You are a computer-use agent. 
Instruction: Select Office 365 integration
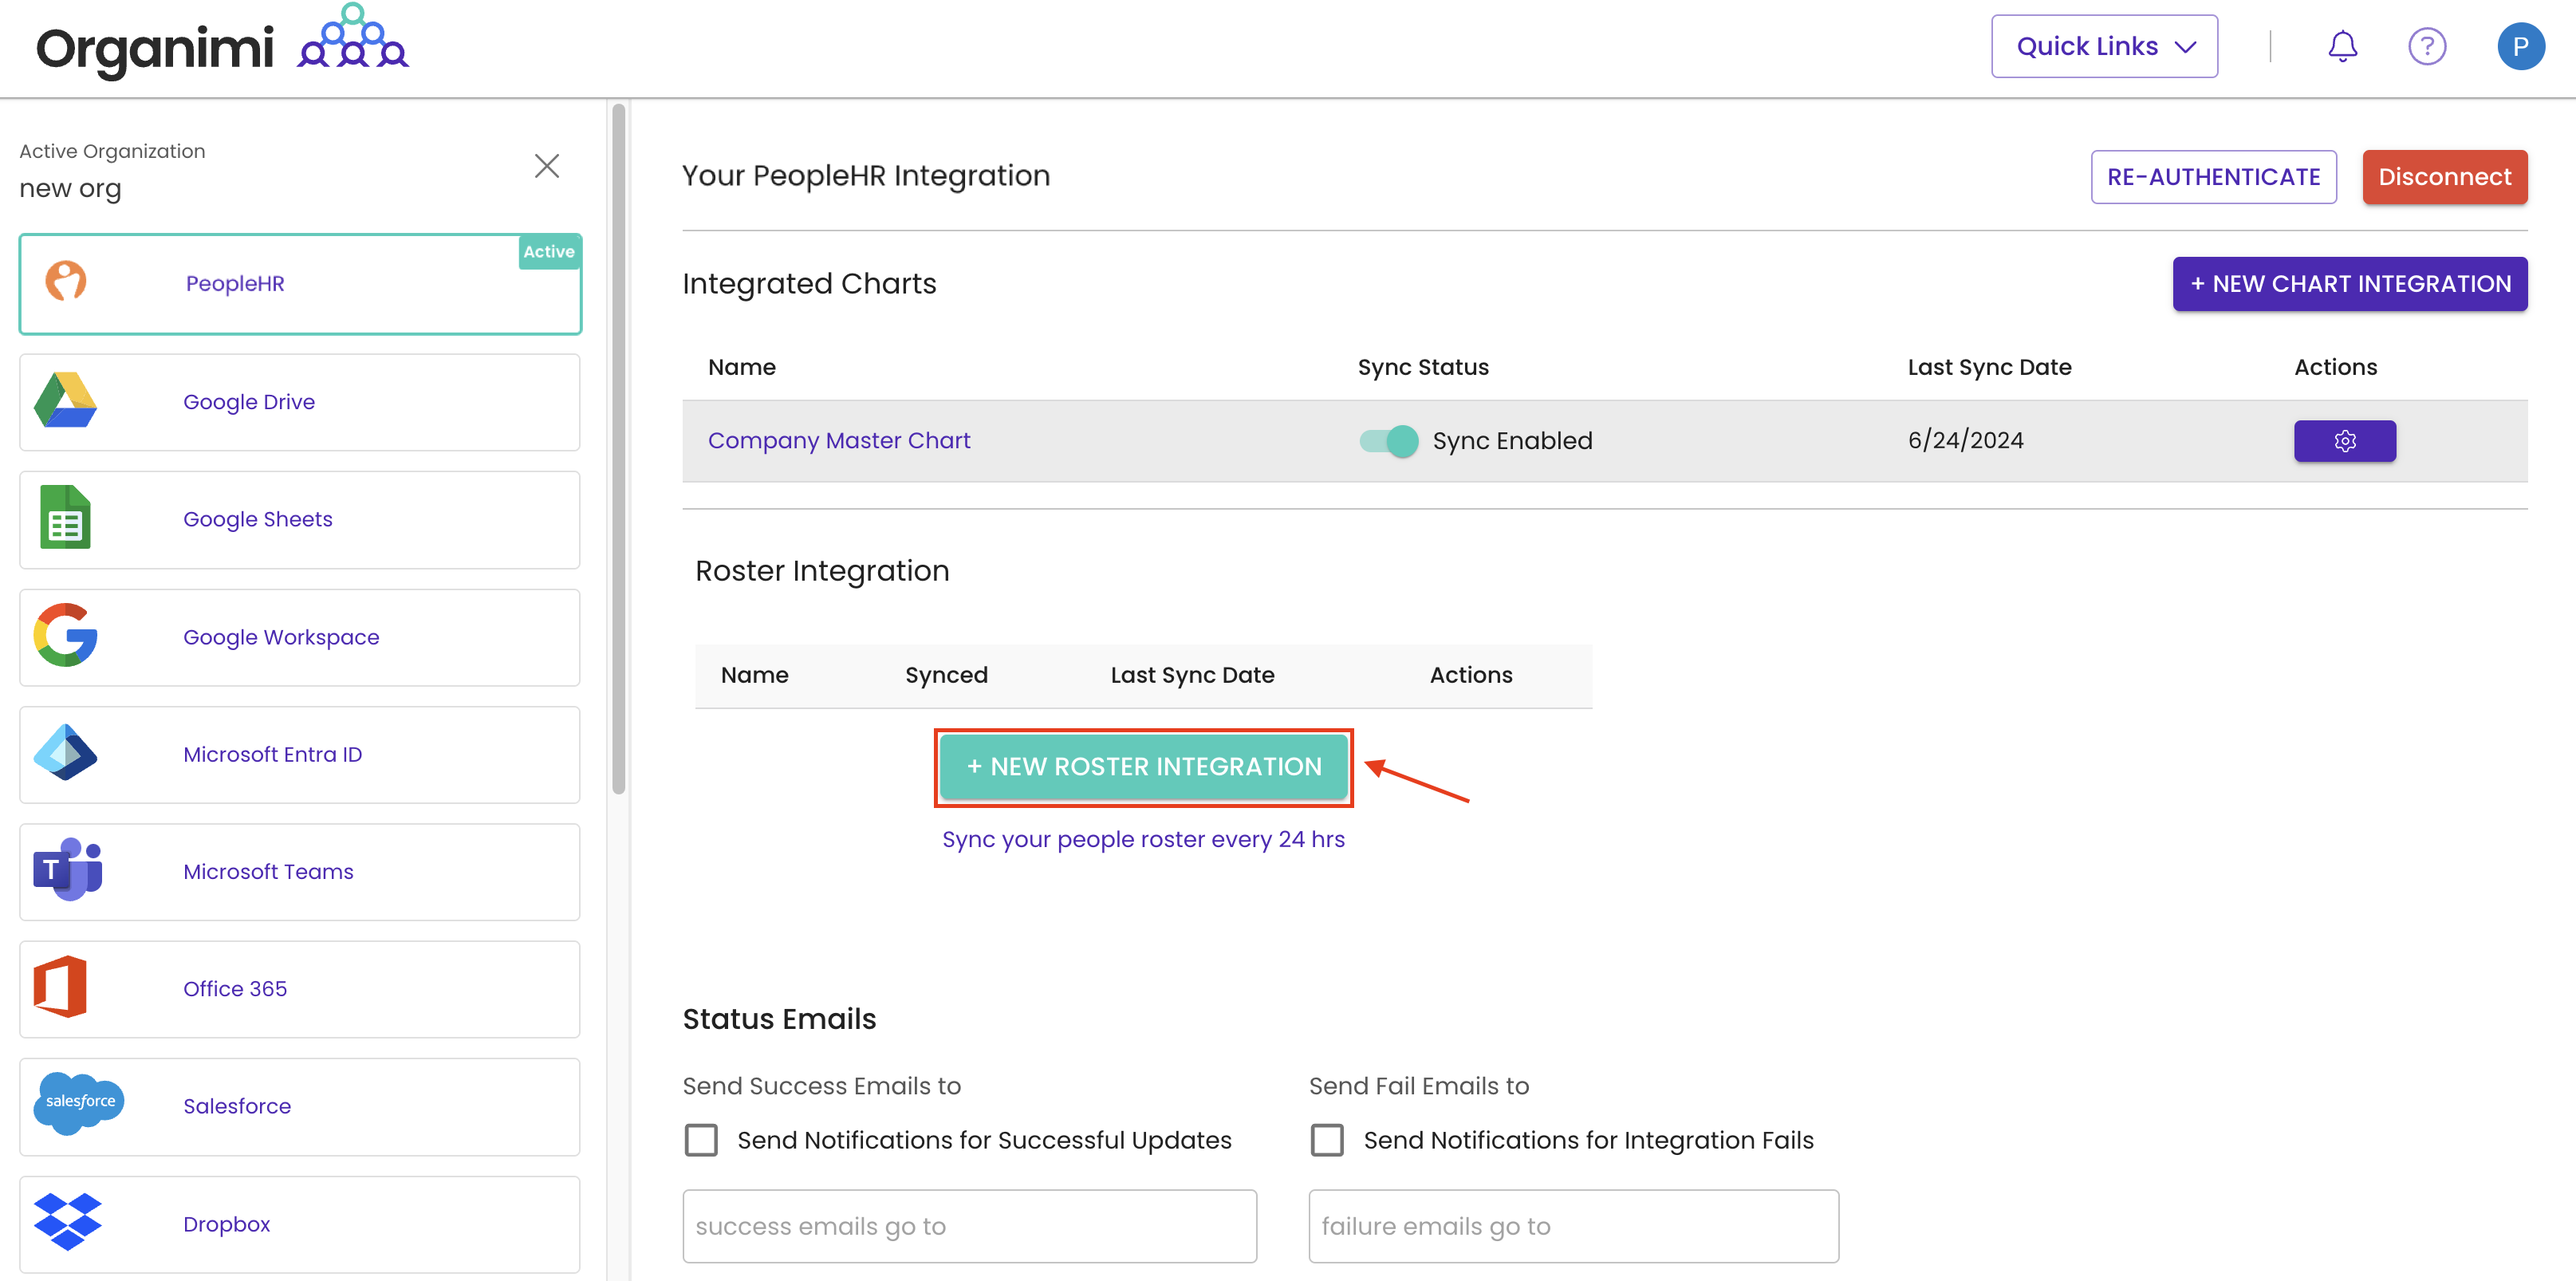click(300, 989)
